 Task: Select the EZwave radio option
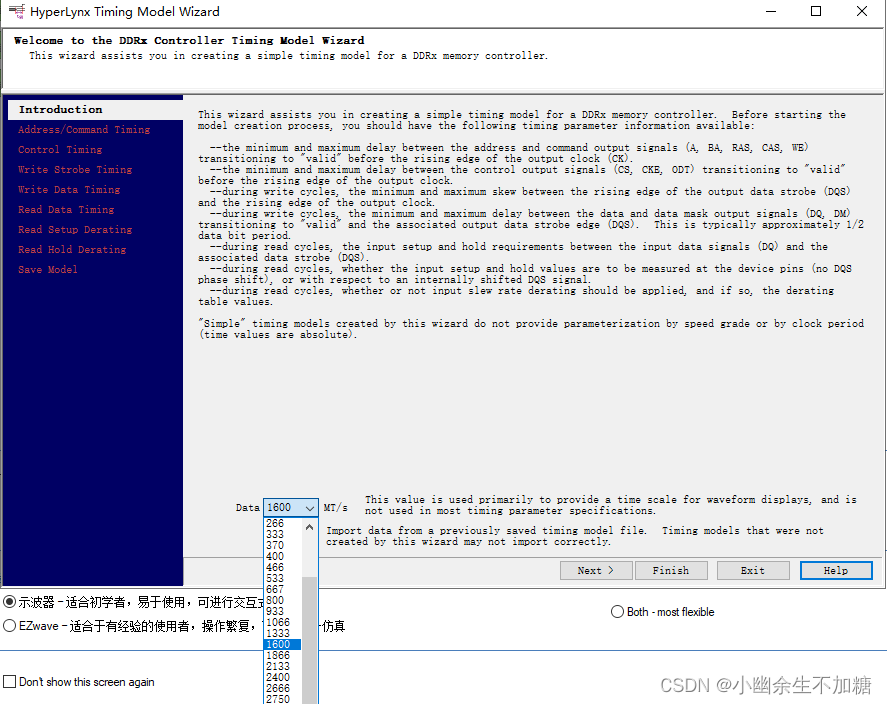(x=10, y=626)
